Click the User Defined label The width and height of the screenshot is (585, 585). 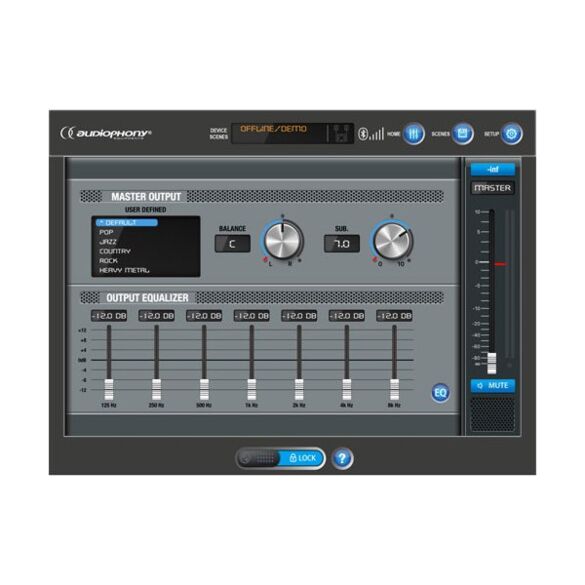coord(146,210)
